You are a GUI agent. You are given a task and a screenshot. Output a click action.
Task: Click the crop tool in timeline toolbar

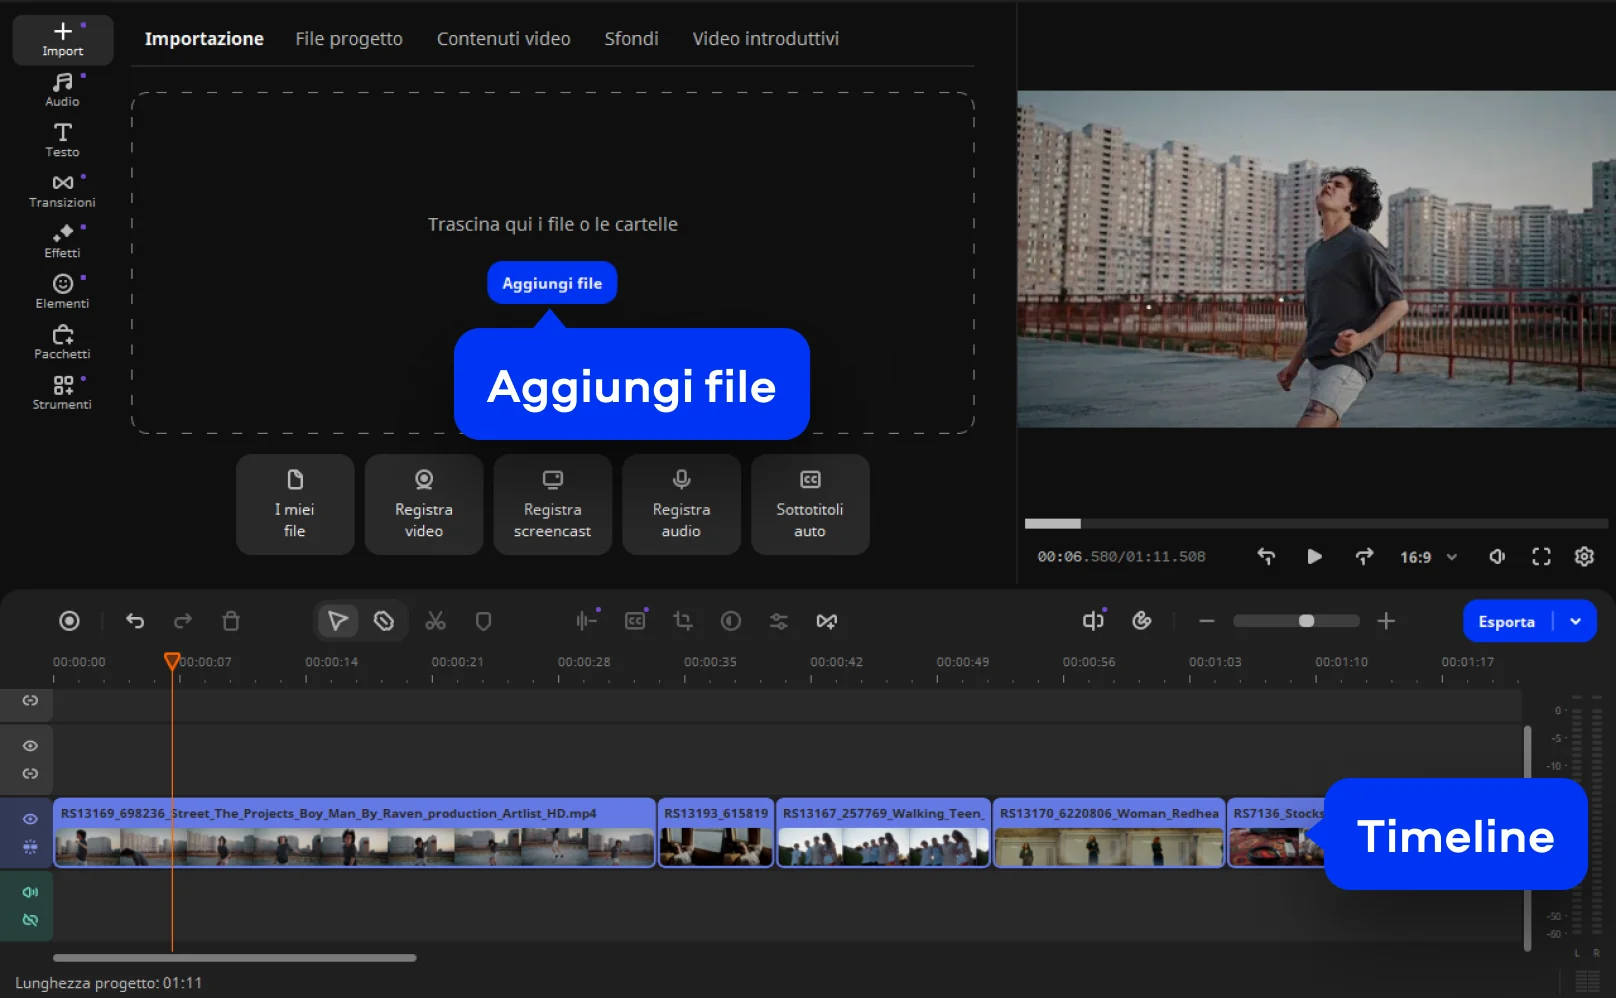(x=683, y=621)
